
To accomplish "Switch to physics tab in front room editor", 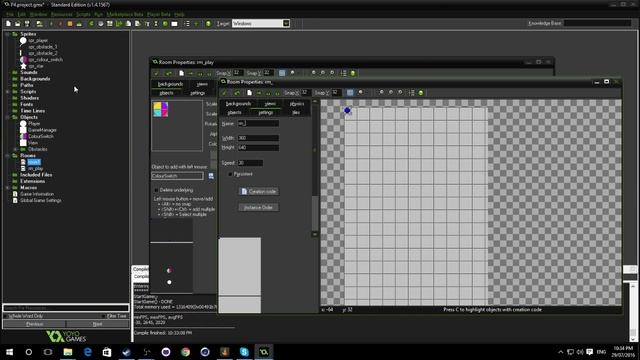I will click(x=297, y=104).
